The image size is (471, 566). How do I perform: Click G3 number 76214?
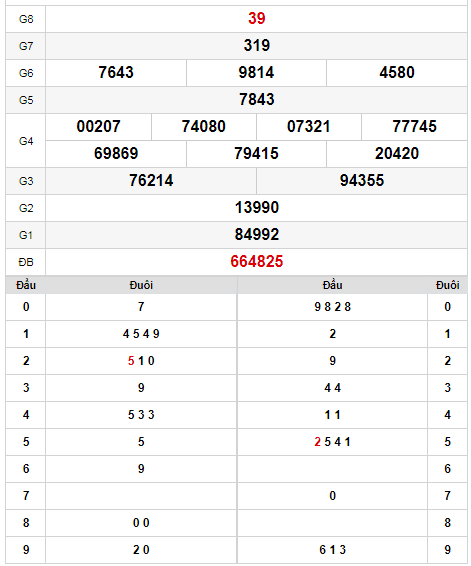[151, 180]
